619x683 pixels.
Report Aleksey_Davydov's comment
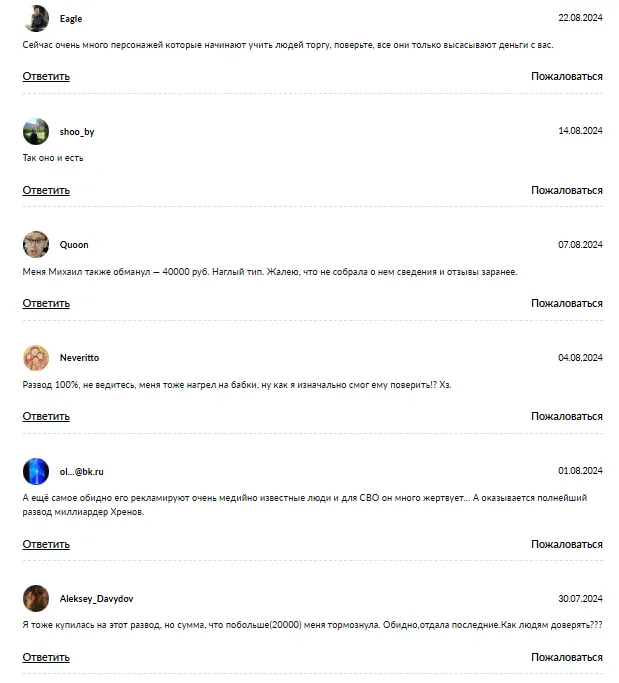click(x=567, y=657)
